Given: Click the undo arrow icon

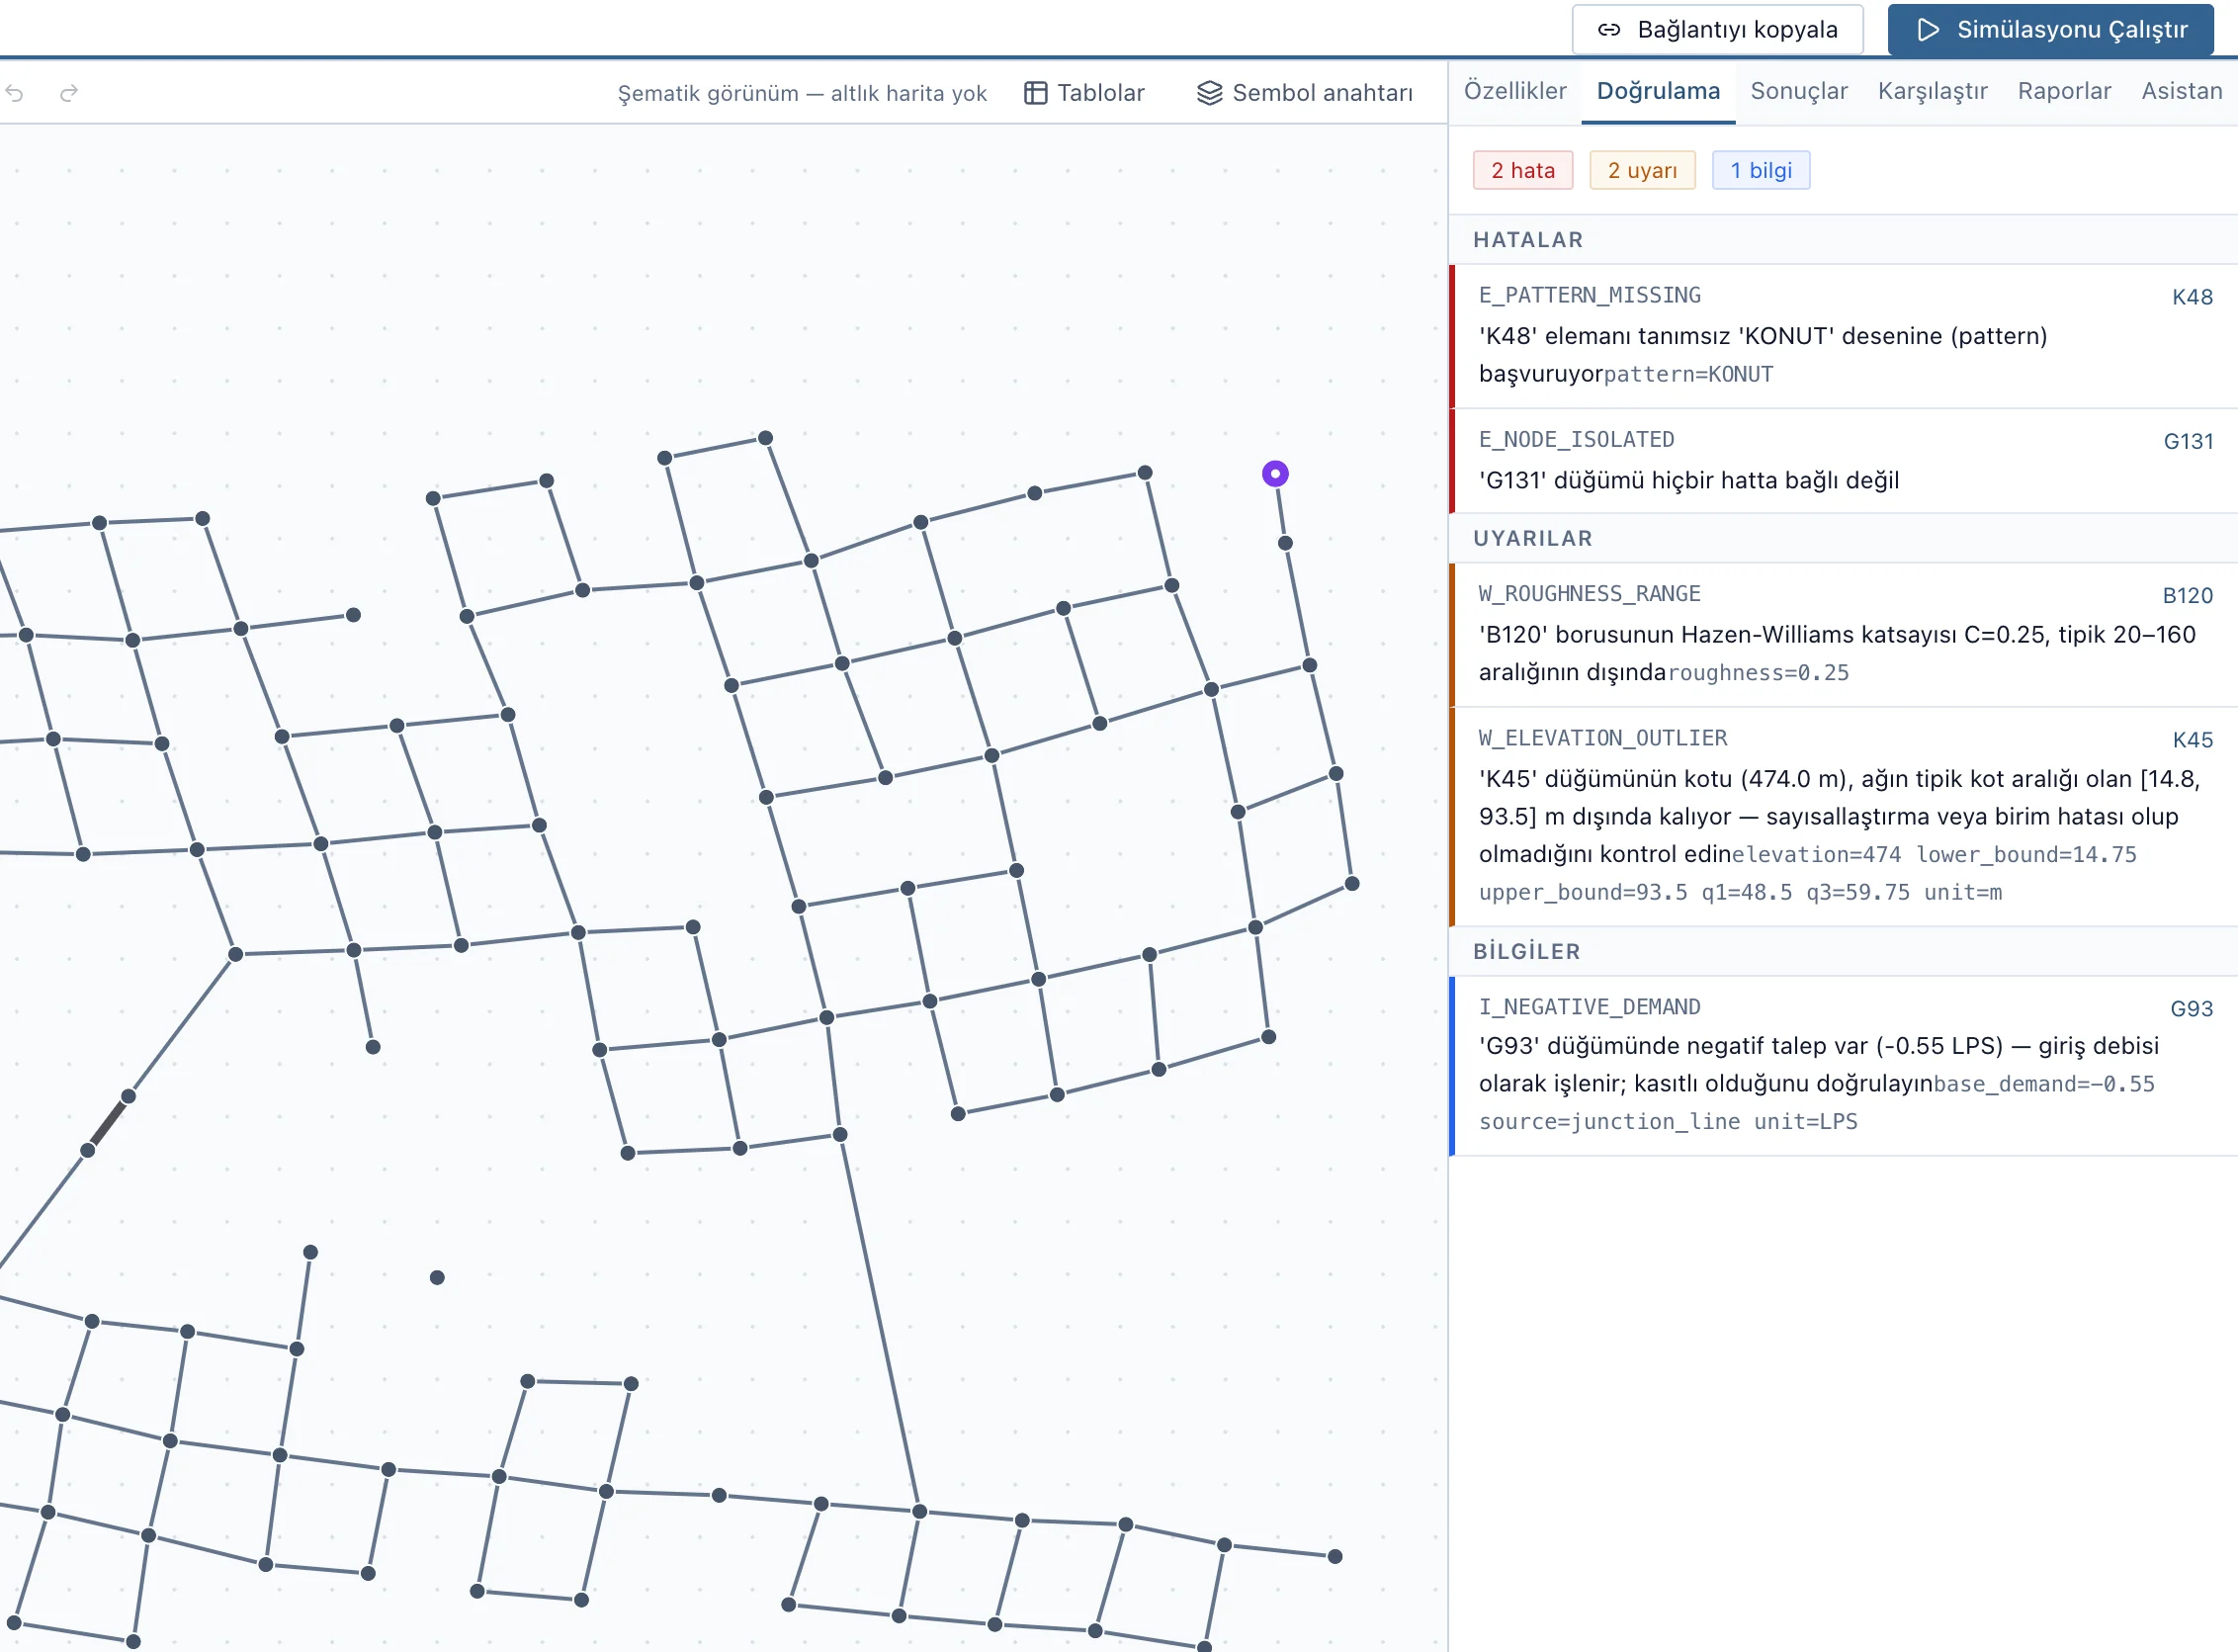Looking at the screenshot, I should [15, 93].
